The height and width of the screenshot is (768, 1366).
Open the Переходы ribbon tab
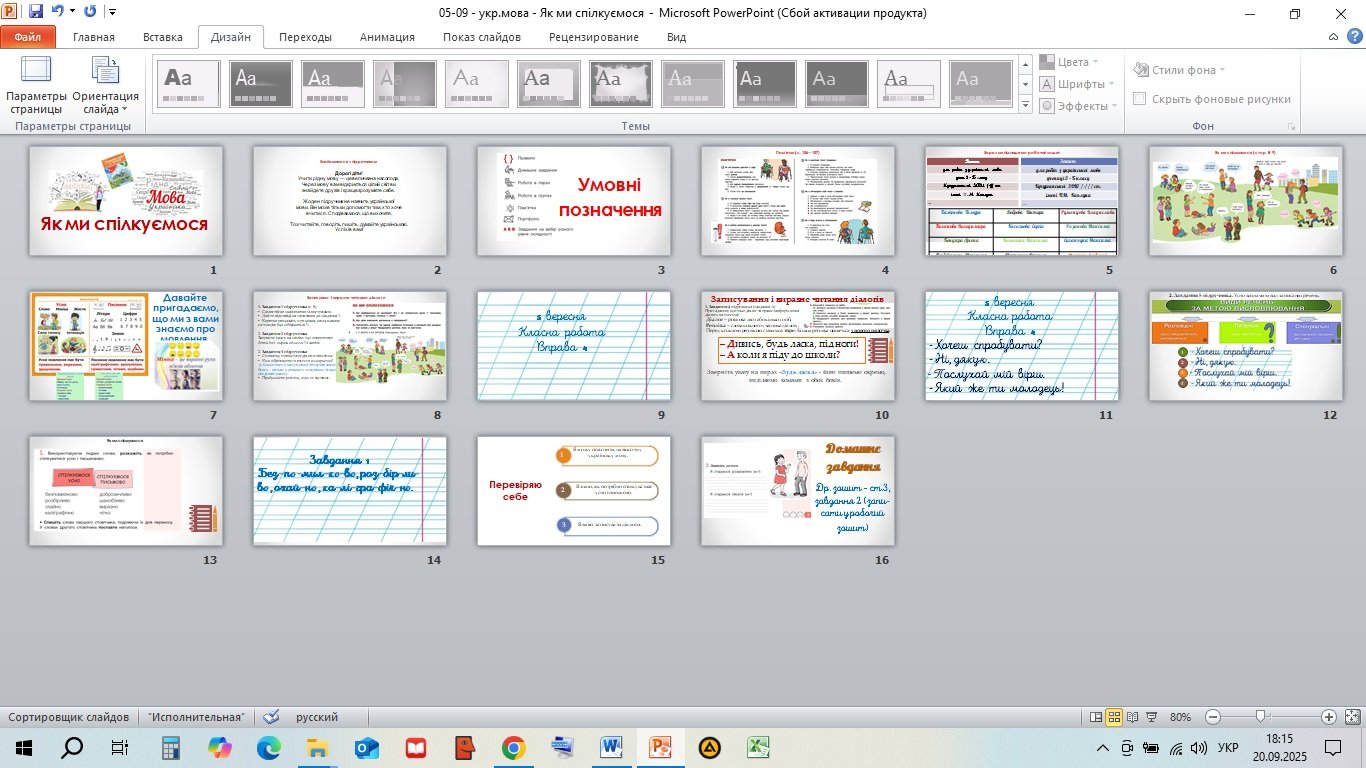click(x=305, y=37)
